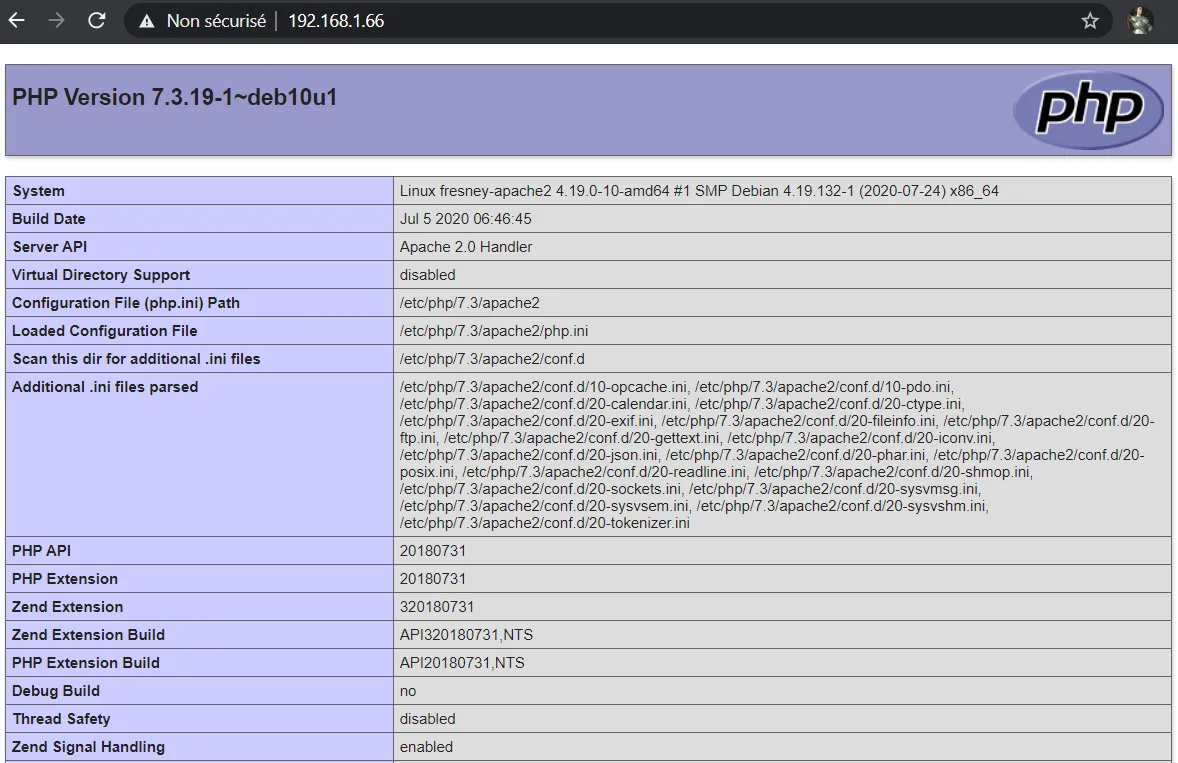Select the 'PHP API' row label
The height and width of the screenshot is (763, 1178).
pos(41,550)
